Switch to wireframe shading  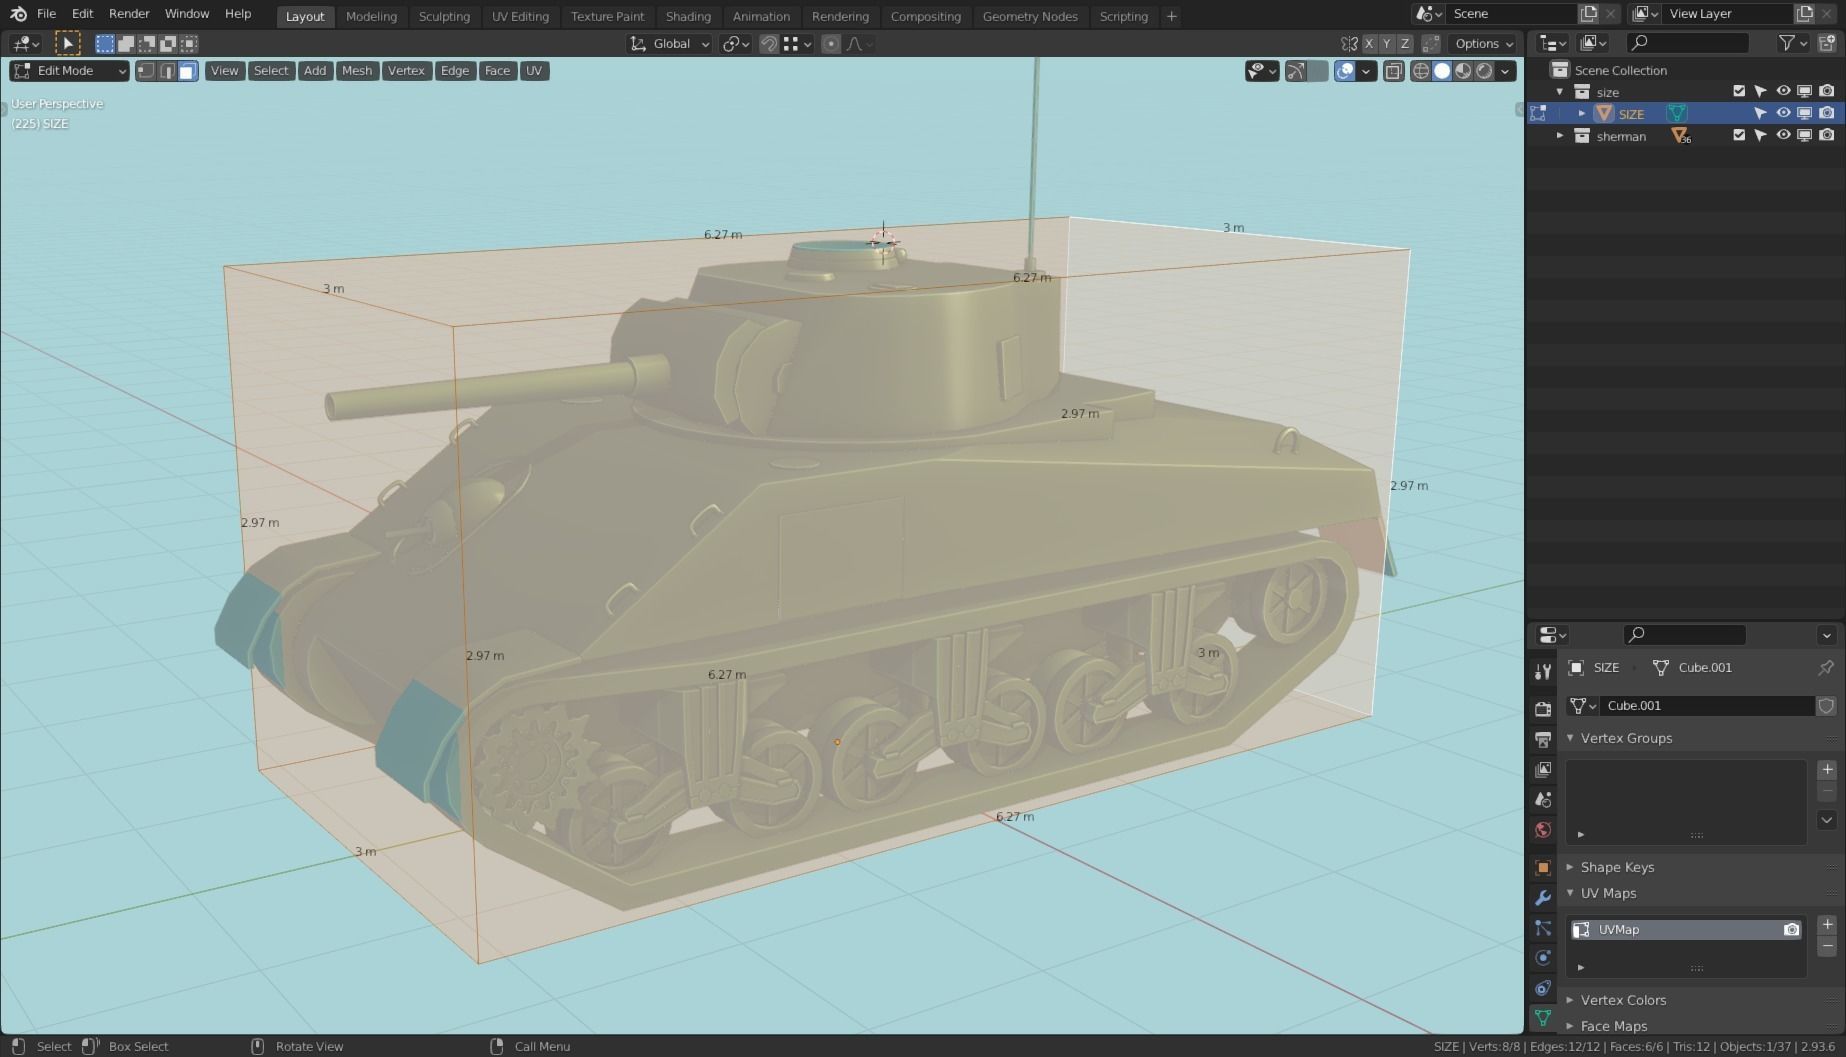pos(1420,71)
